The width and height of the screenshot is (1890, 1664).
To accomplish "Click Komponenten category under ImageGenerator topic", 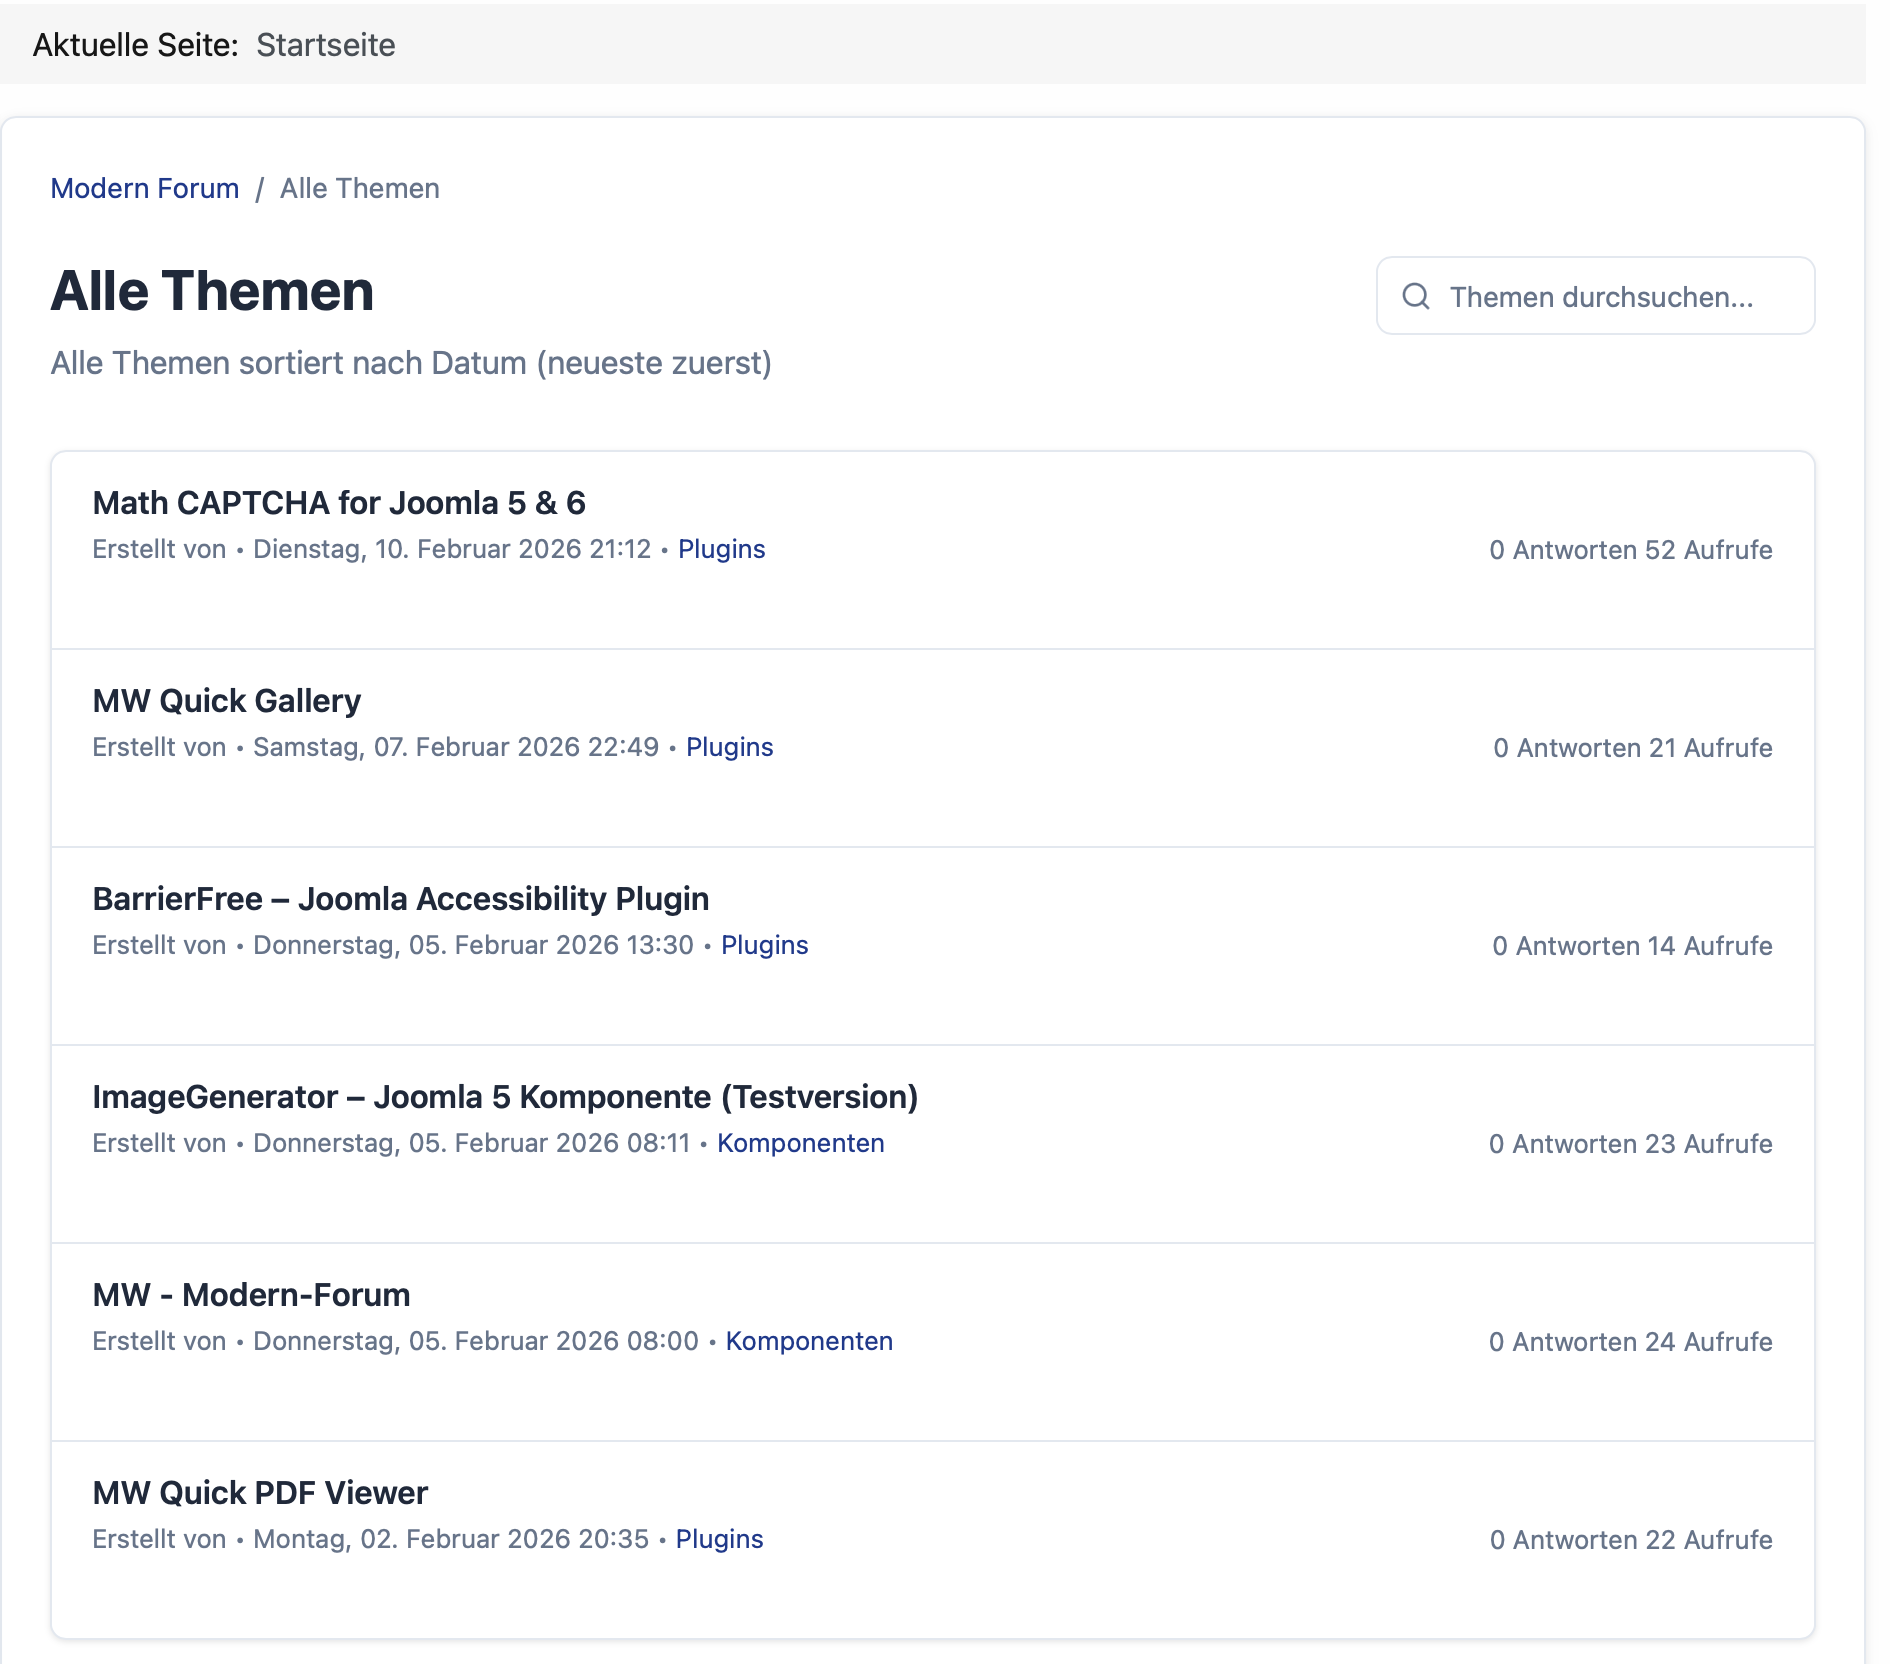I will [x=800, y=1143].
